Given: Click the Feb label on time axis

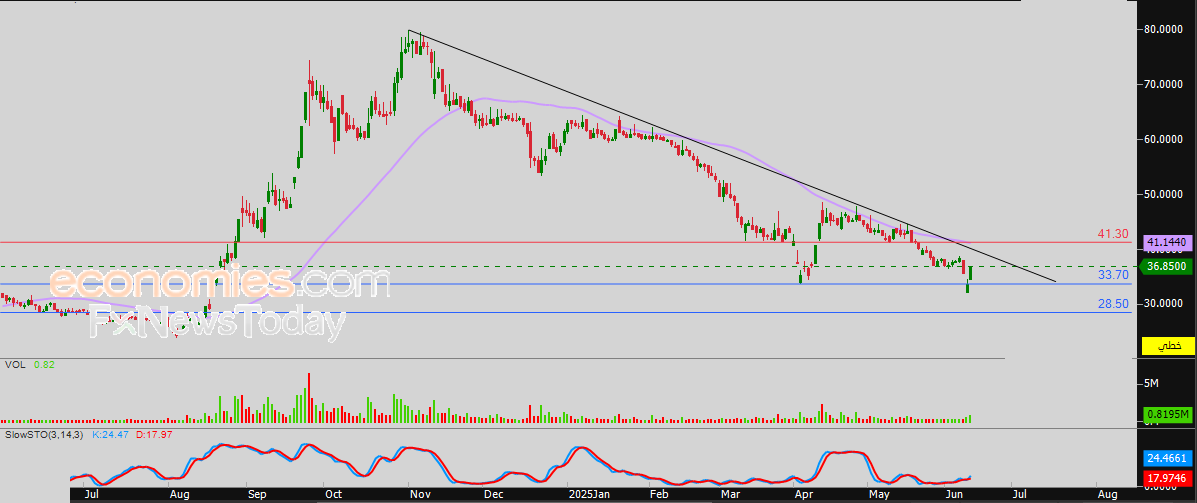Looking at the screenshot, I should (x=659, y=495).
